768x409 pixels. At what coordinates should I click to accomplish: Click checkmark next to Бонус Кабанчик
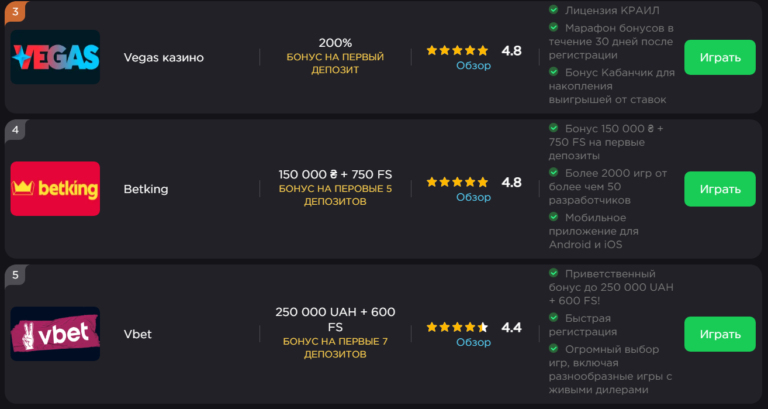click(554, 72)
